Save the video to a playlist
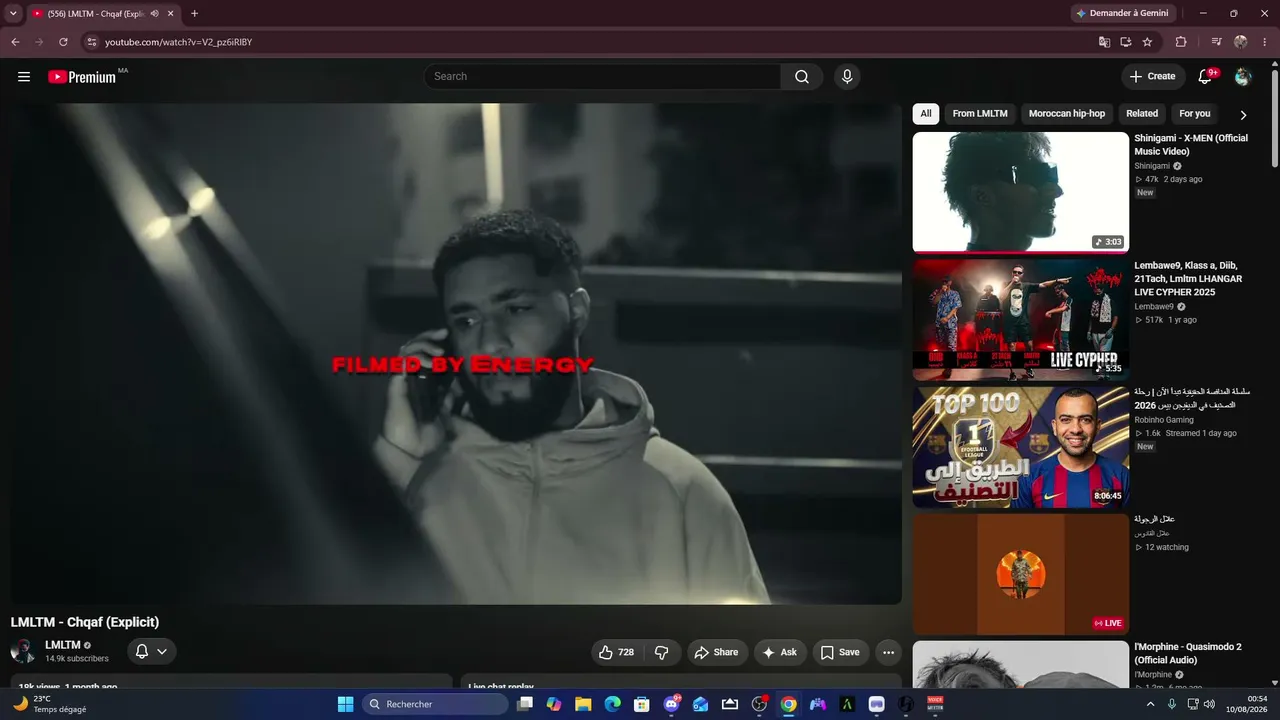The height and width of the screenshot is (720, 1280). pos(840,652)
